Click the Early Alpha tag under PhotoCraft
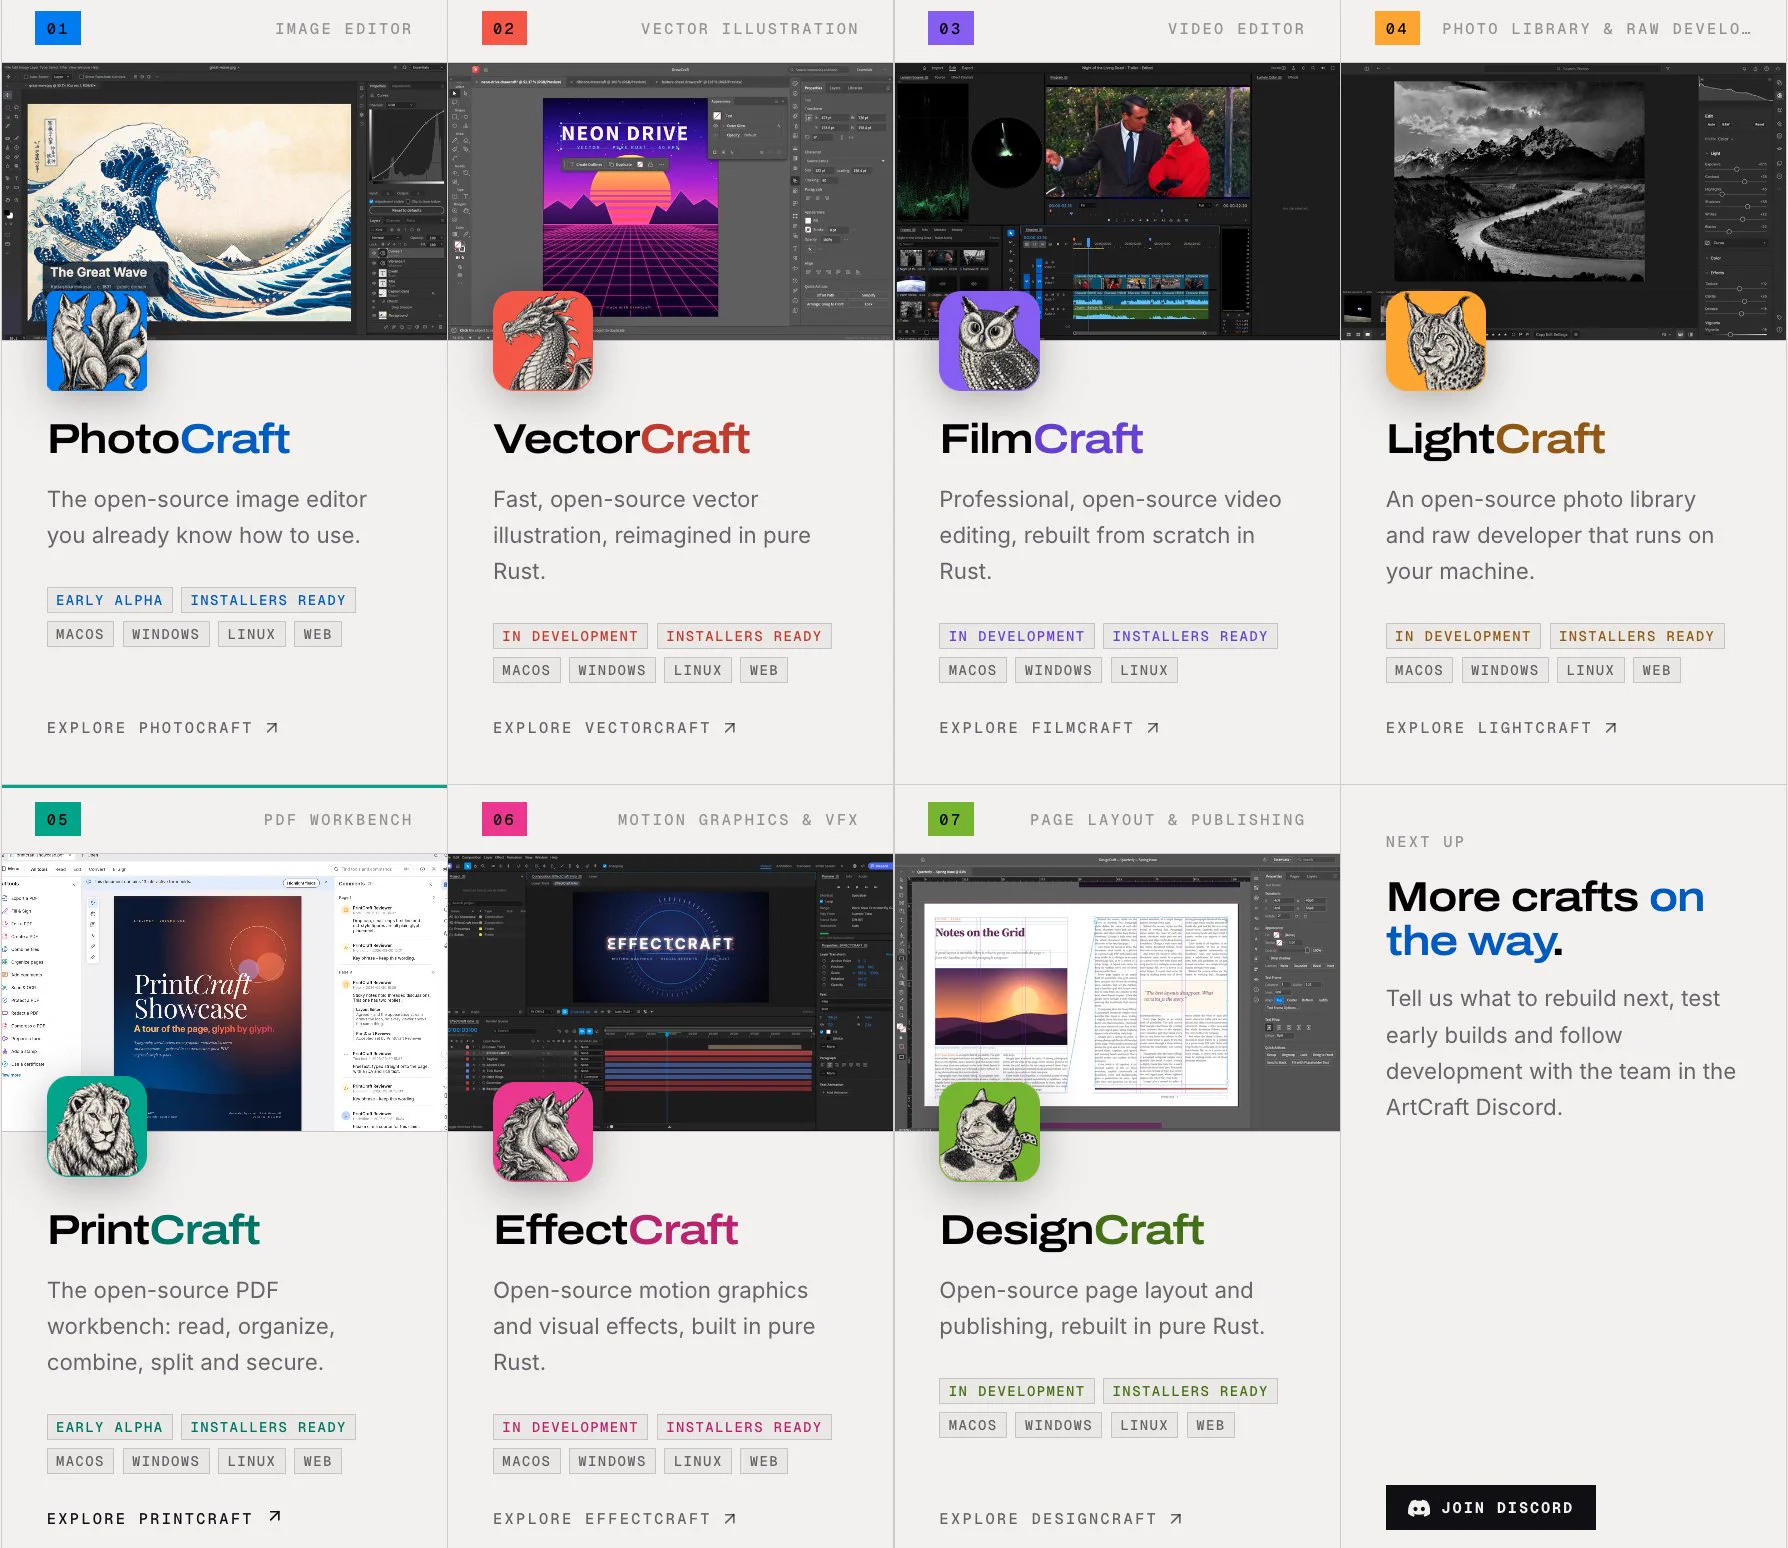 [109, 600]
